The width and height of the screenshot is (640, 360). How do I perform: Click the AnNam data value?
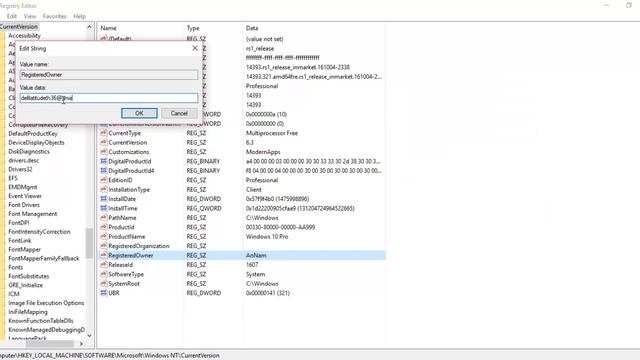pyautogui.click(x=256, y=255)
